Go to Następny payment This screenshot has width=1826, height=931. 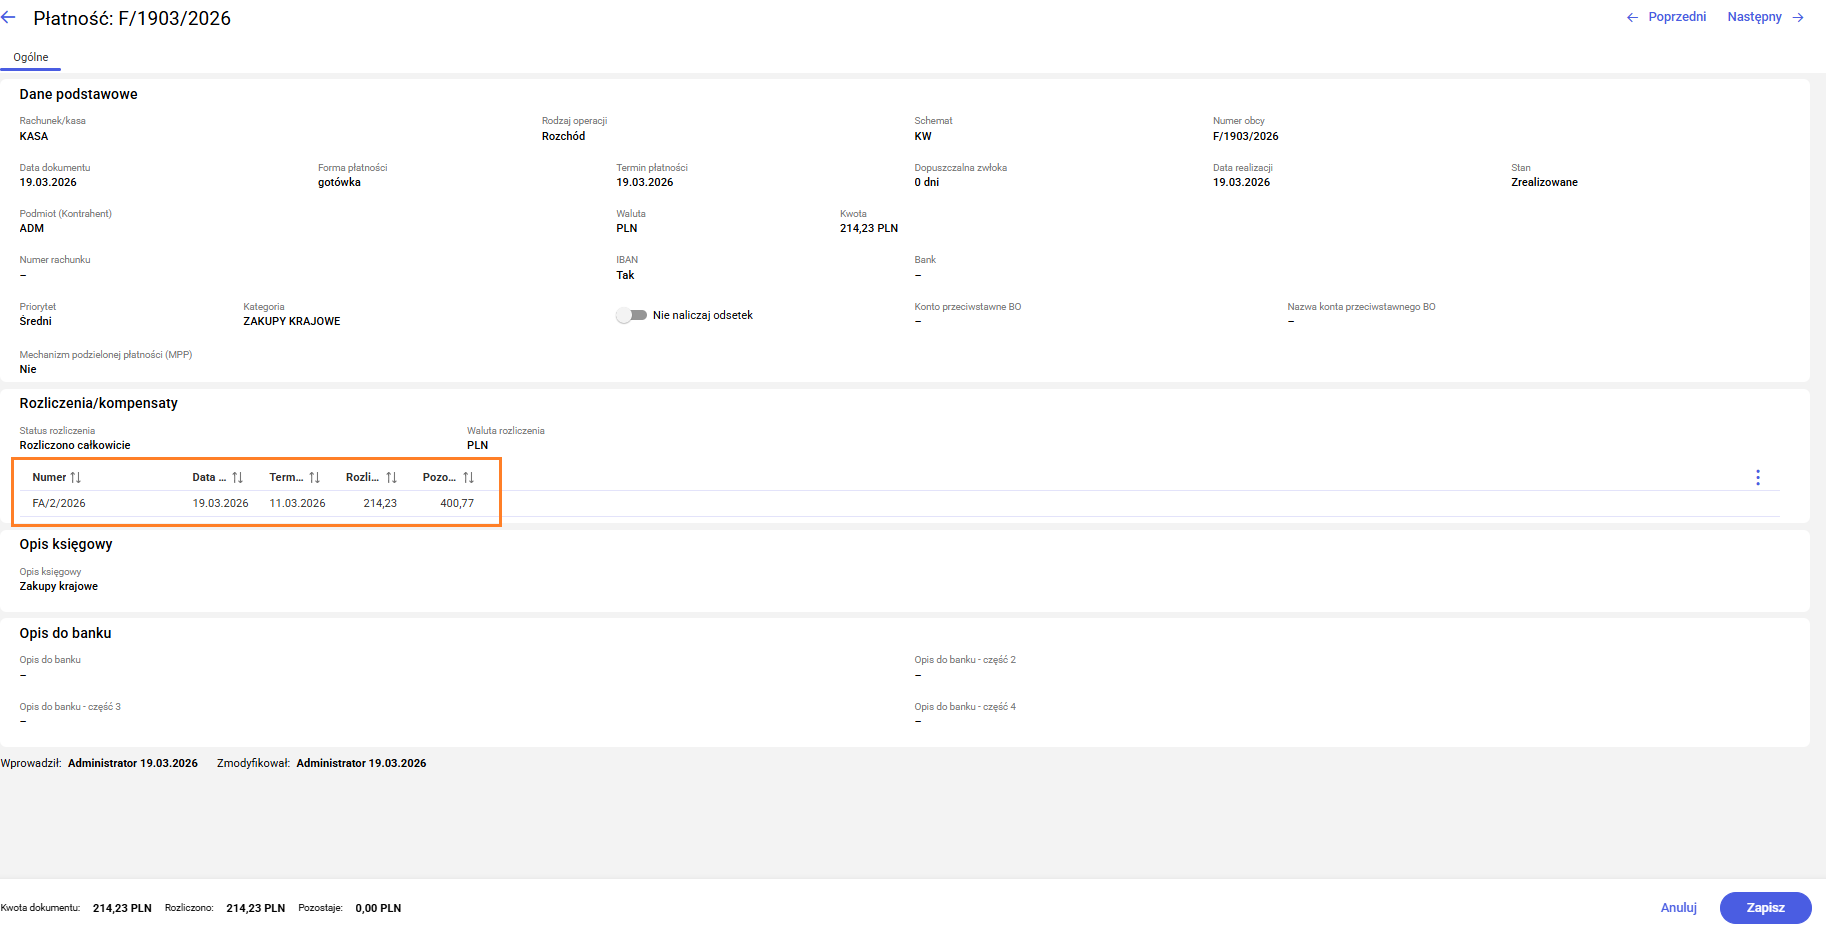[x=1765, y=17]
